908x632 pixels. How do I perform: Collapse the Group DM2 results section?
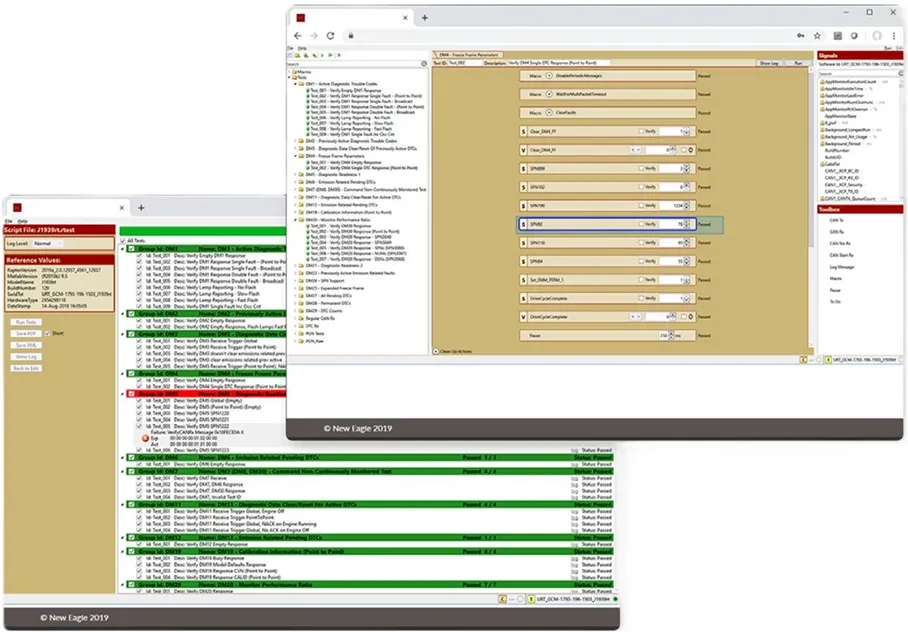(x=123, y=312)
